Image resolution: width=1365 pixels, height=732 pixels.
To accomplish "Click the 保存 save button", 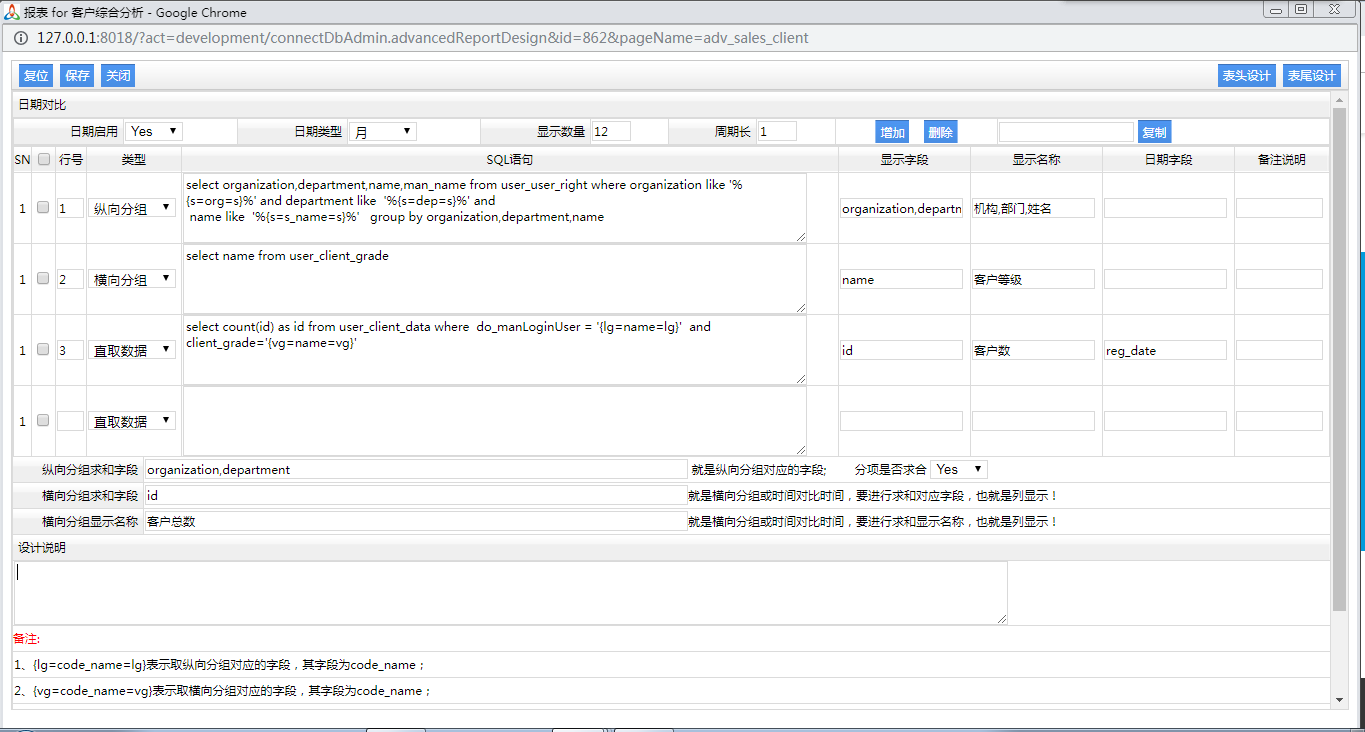I will [x=77, y=76].
